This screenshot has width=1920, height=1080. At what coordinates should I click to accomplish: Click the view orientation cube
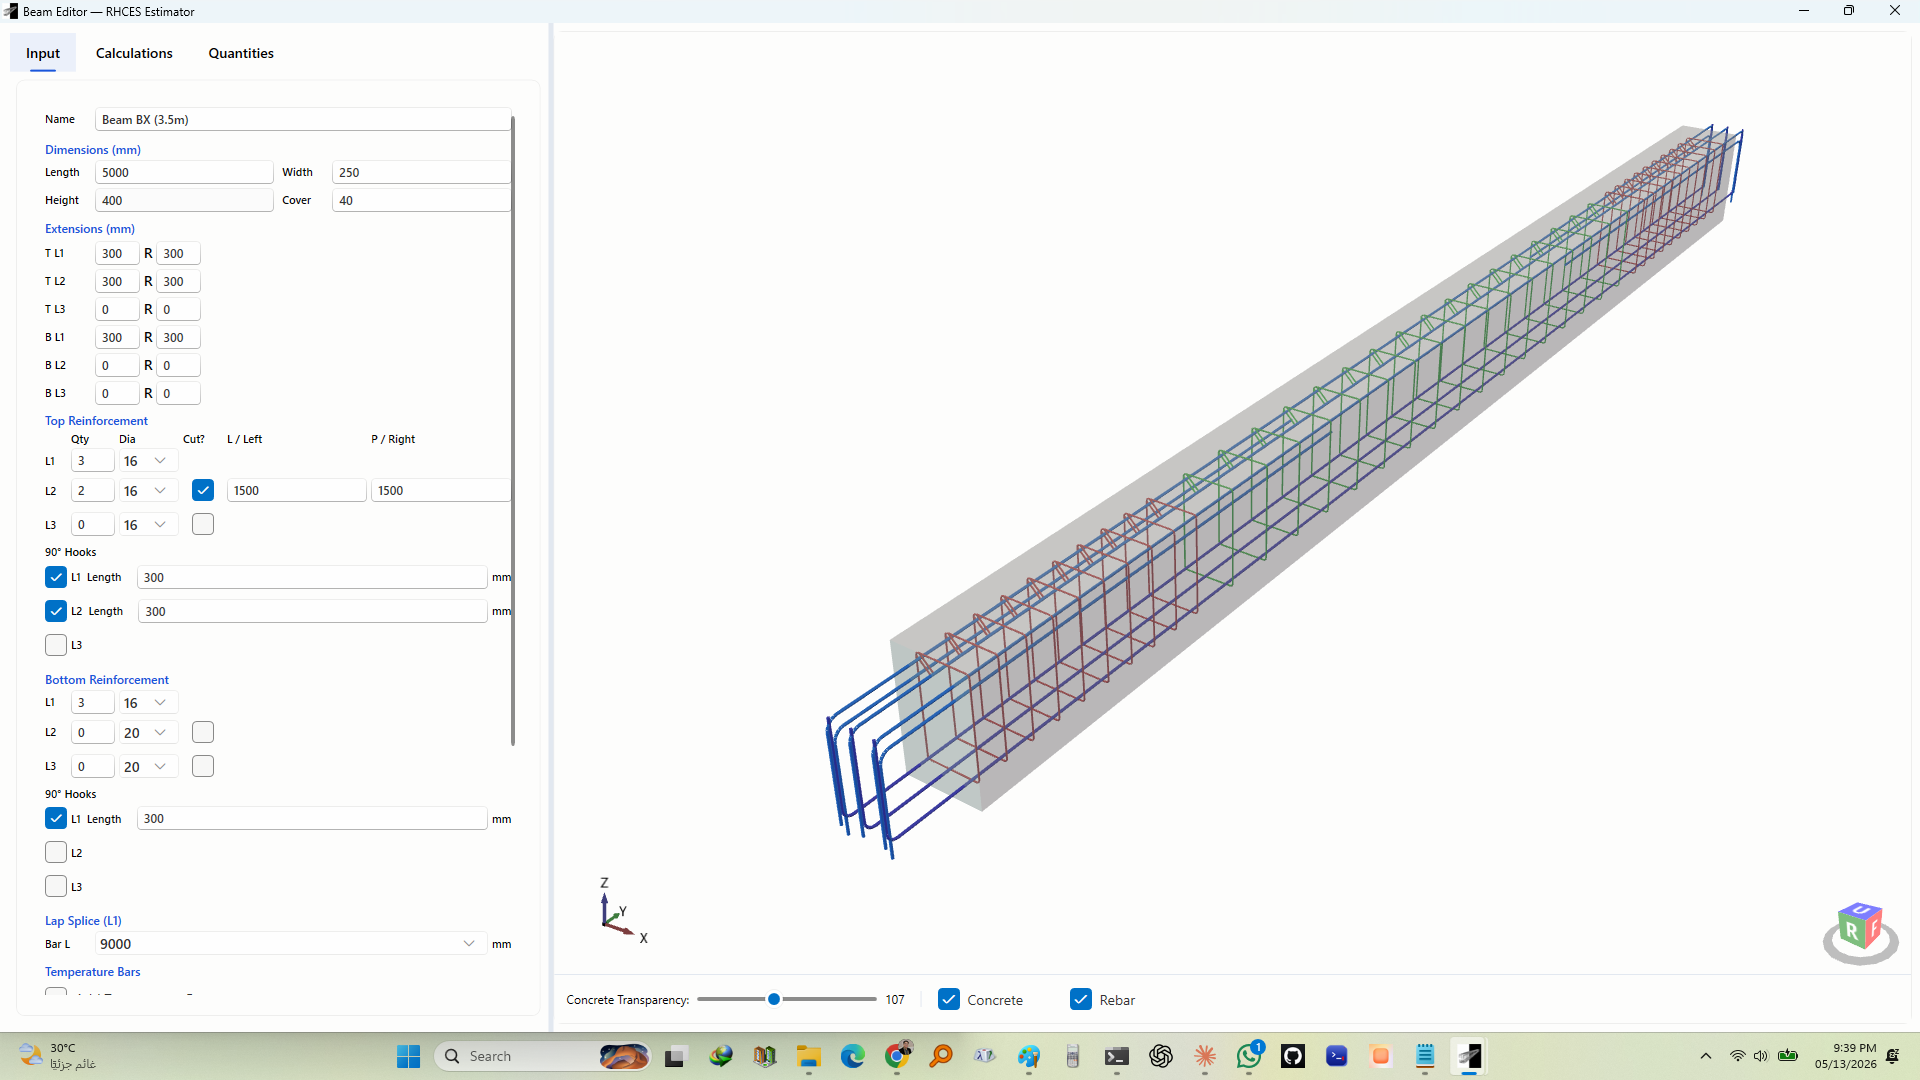point(1860,932)
